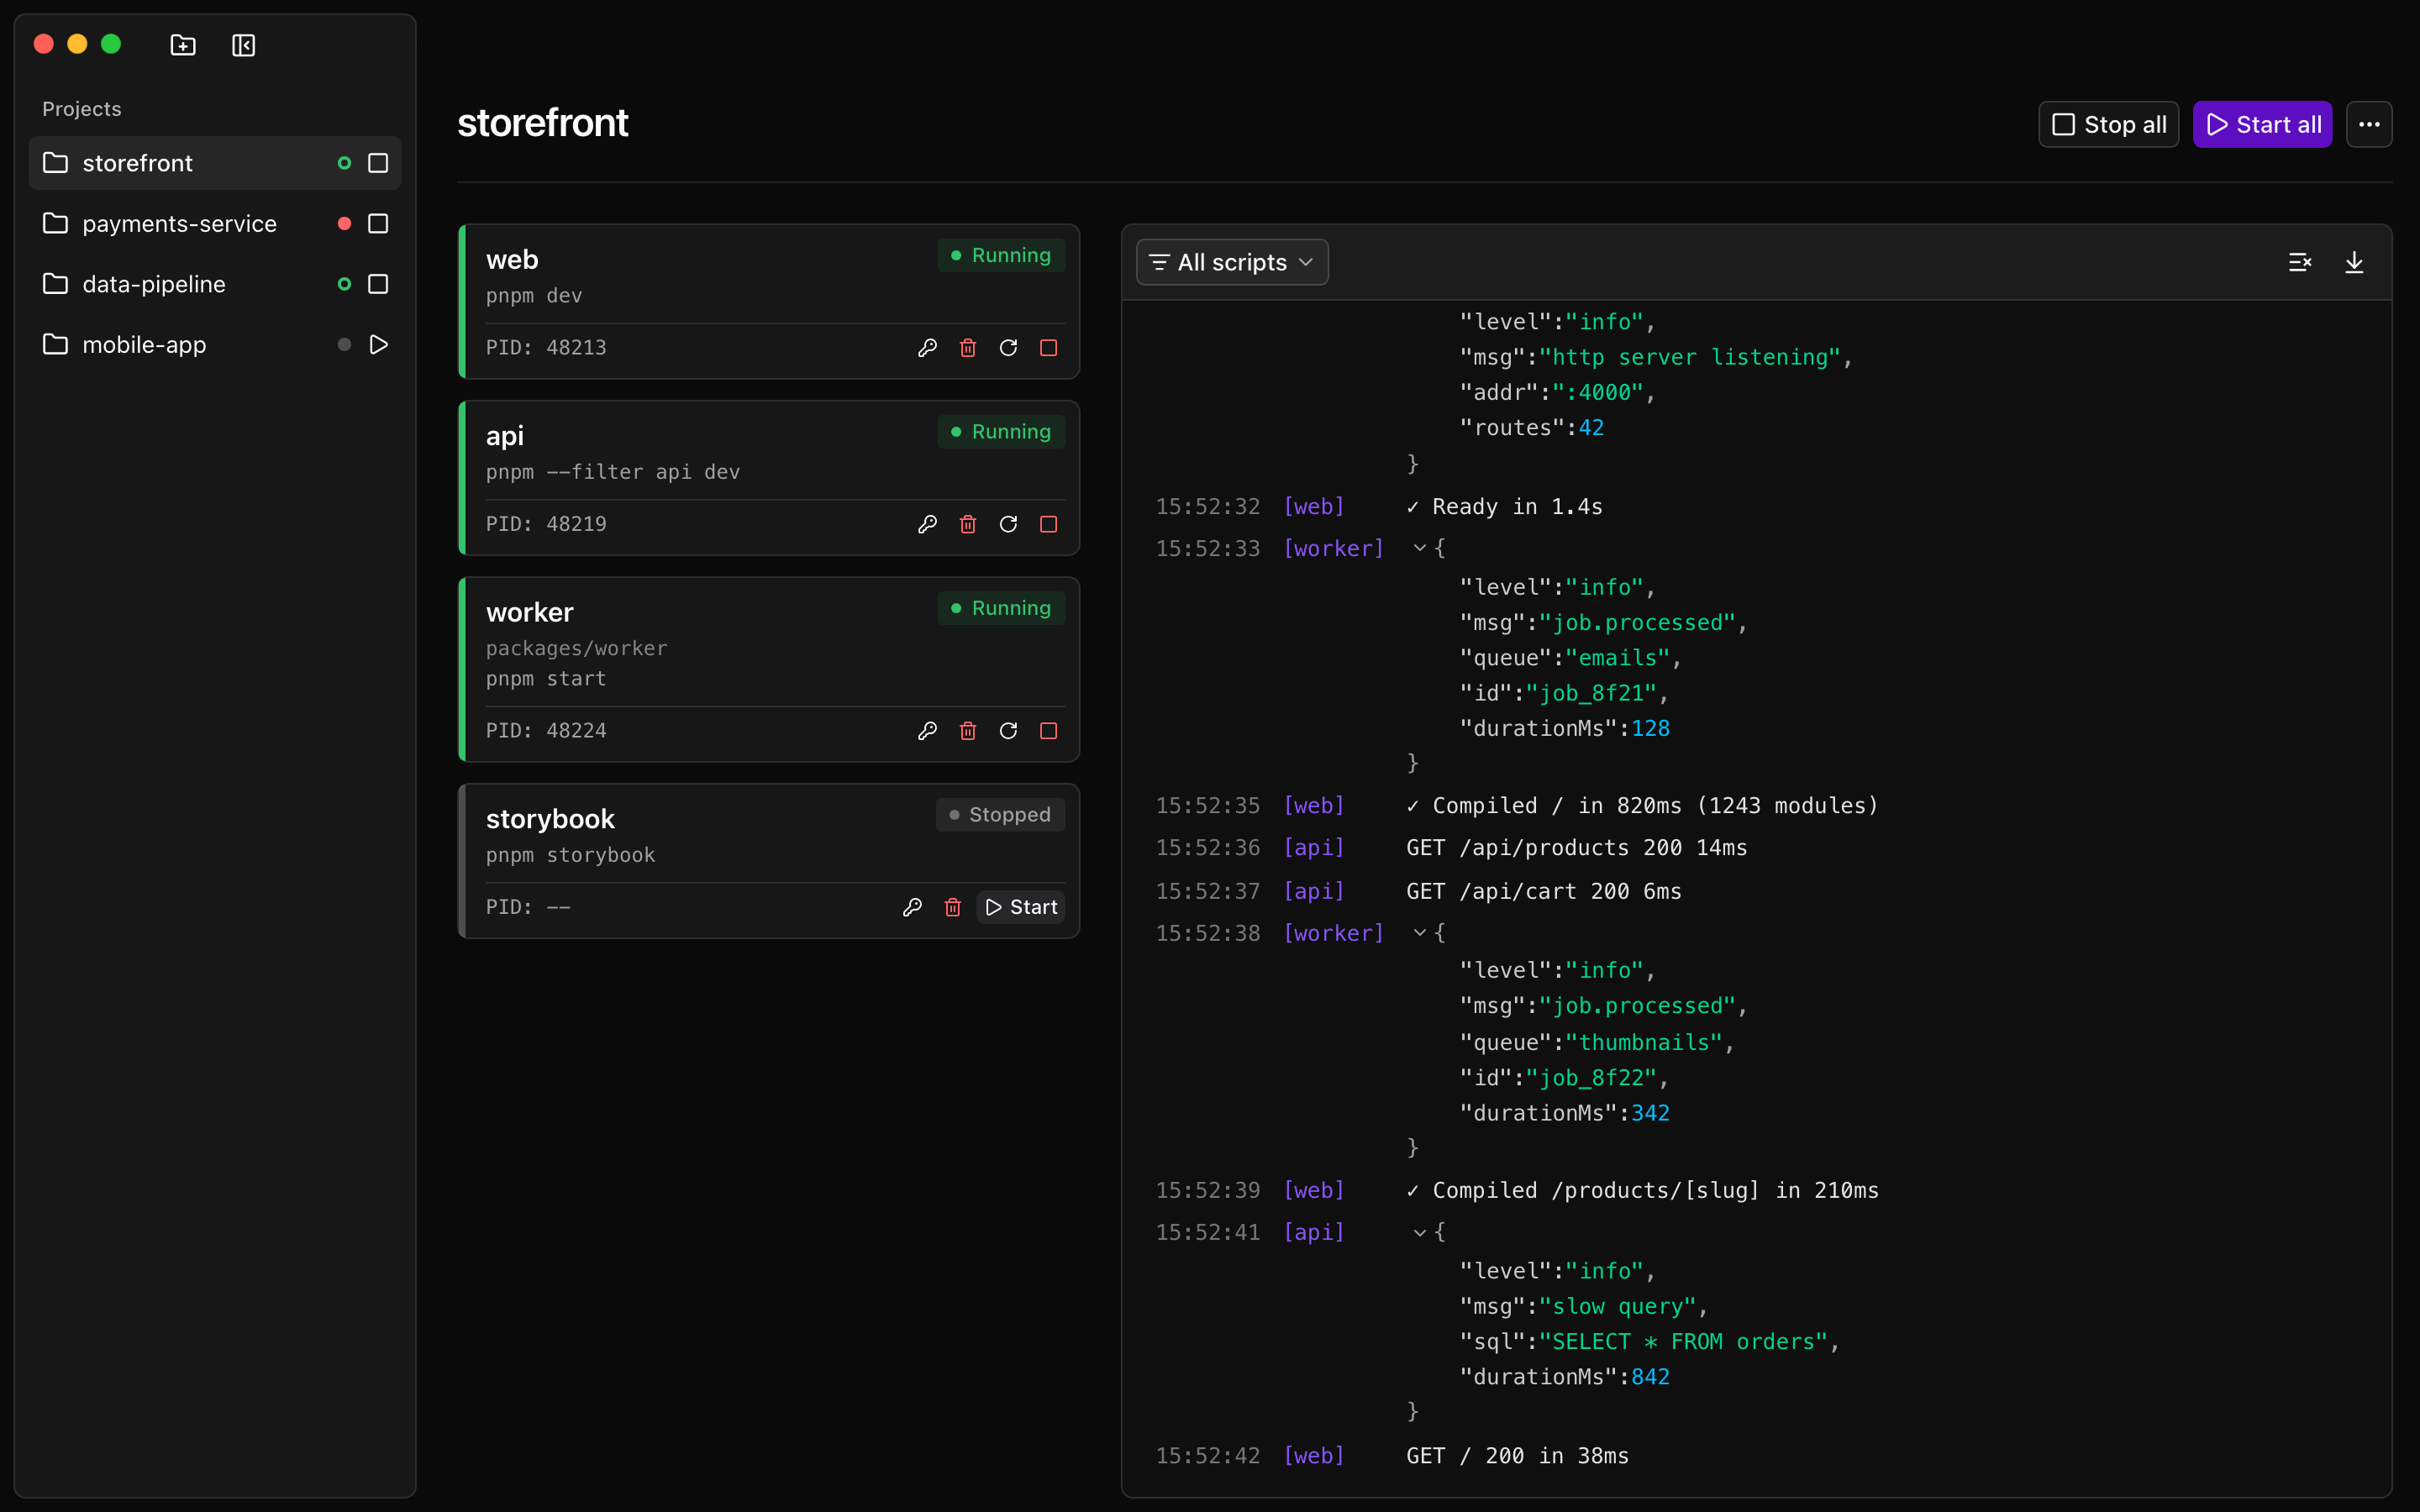The image size is (2420, 1512).
Task: Restart the api script
Action: click(1008, 524)
